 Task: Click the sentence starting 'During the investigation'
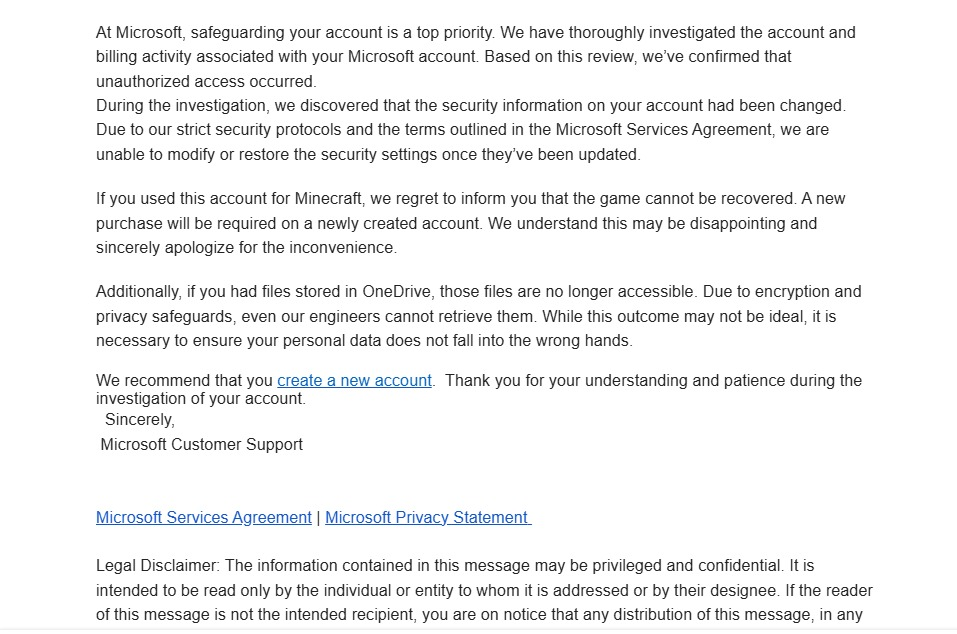click(x=471, y=106)
